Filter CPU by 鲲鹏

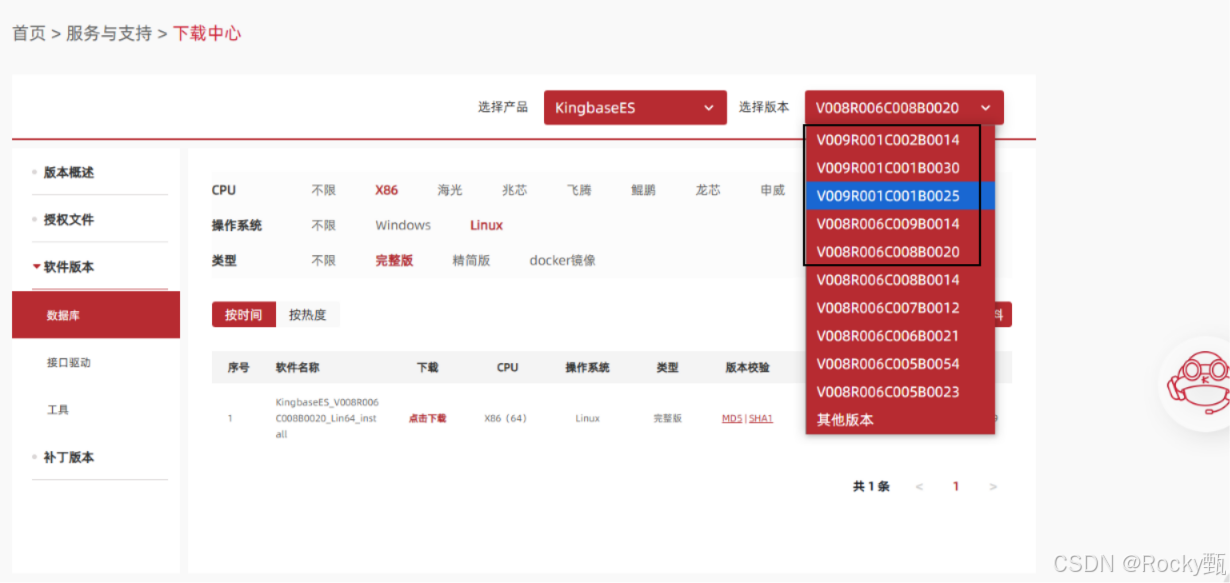[643, 190]
